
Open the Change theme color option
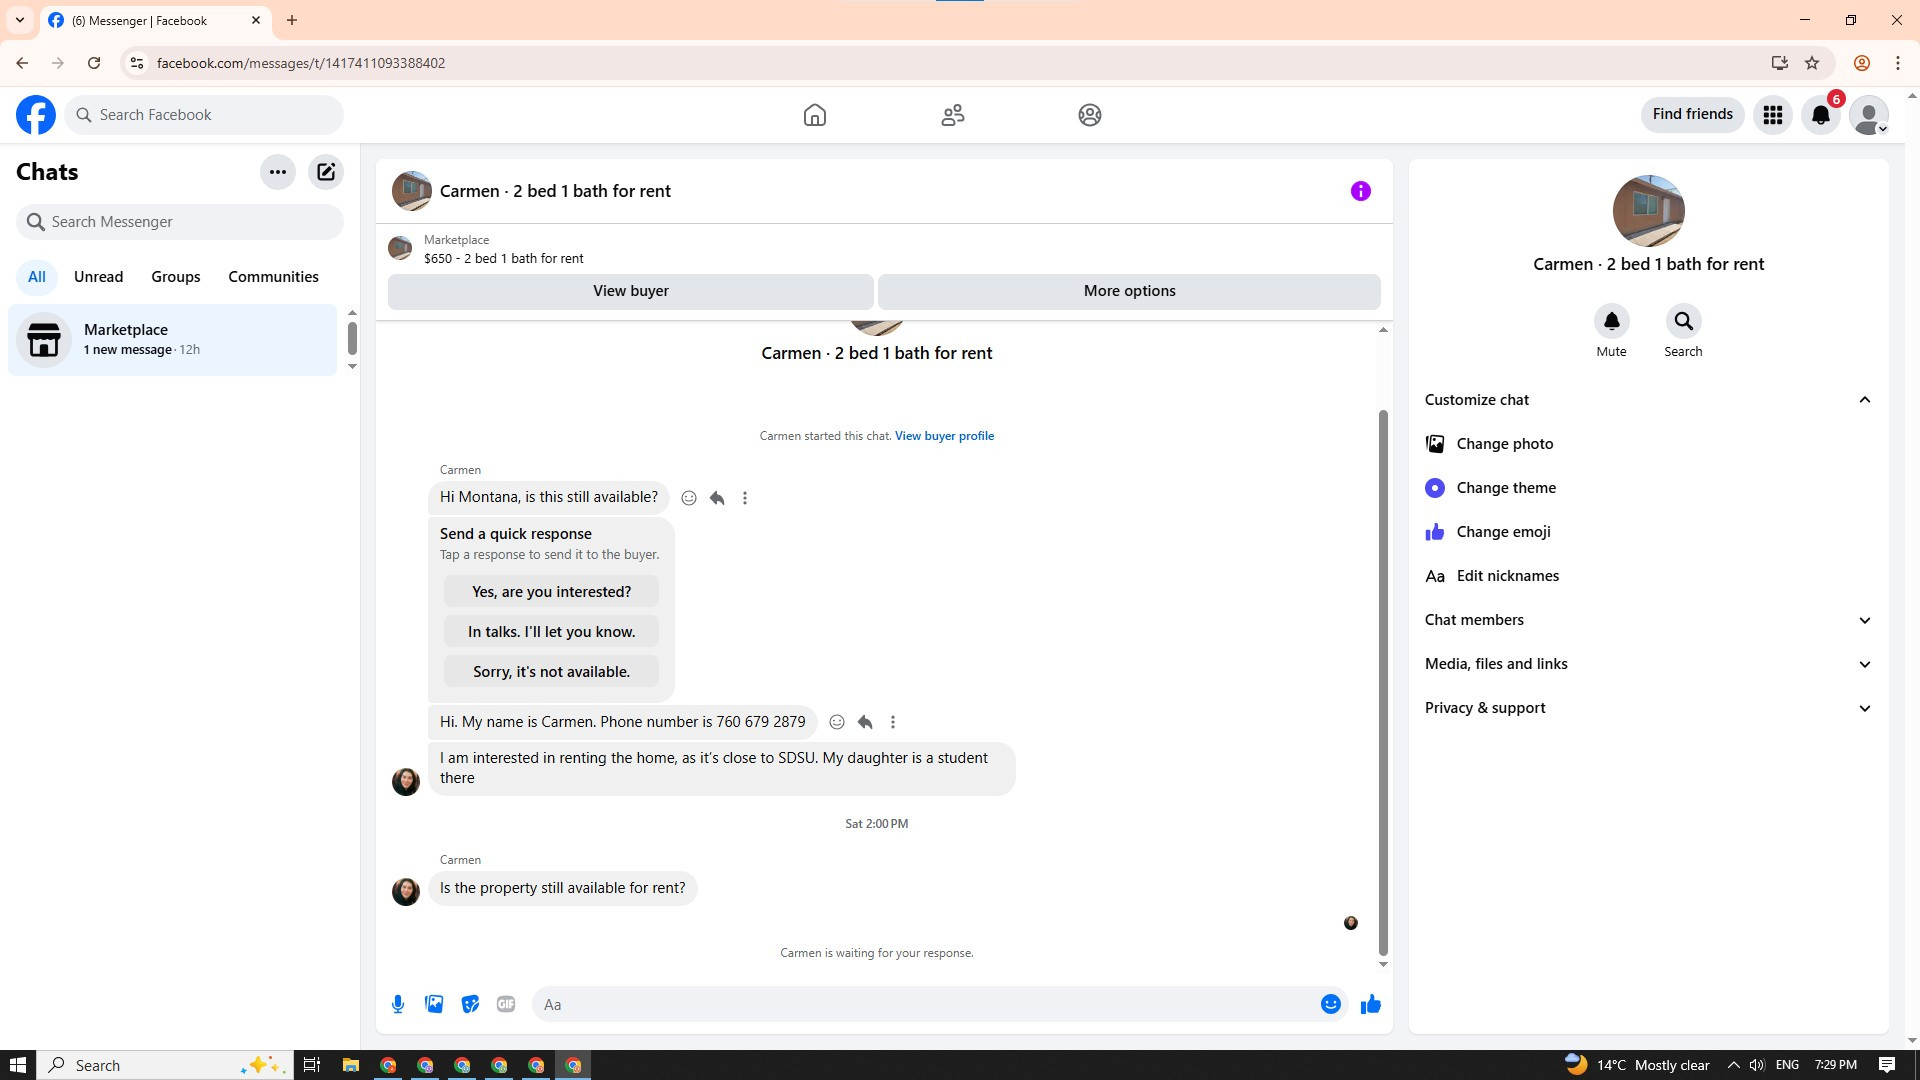[1505, 488]
